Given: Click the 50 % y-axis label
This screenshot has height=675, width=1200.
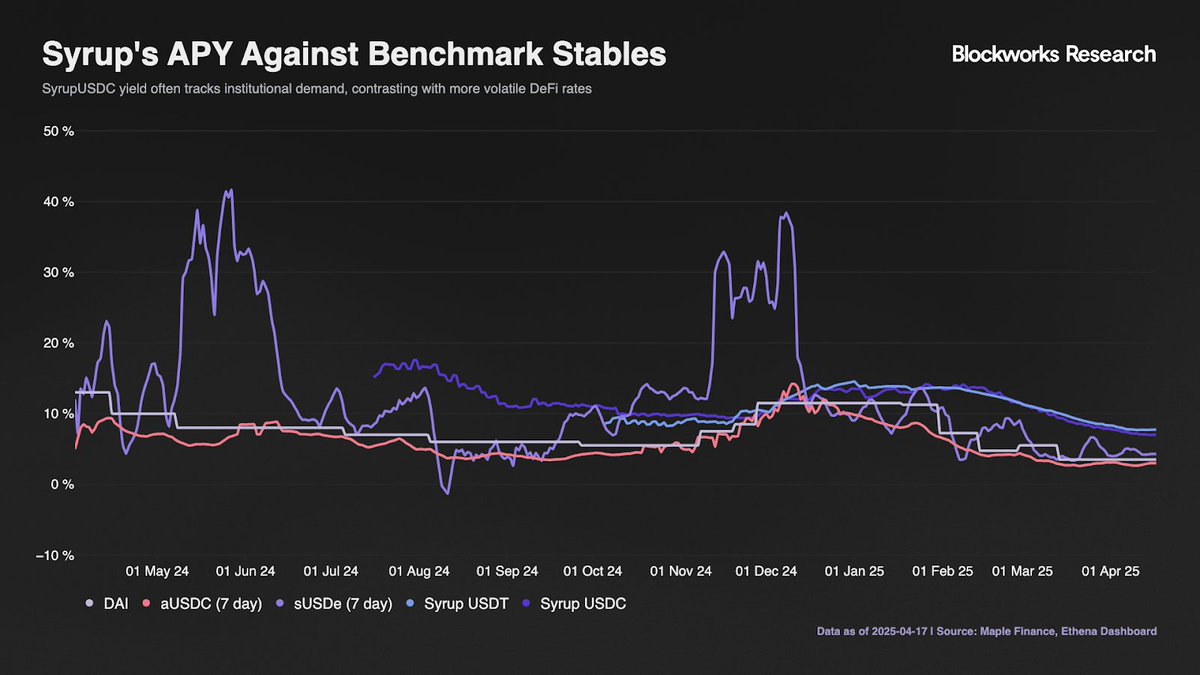Looking at the screenshot, I should click(60, 132).
